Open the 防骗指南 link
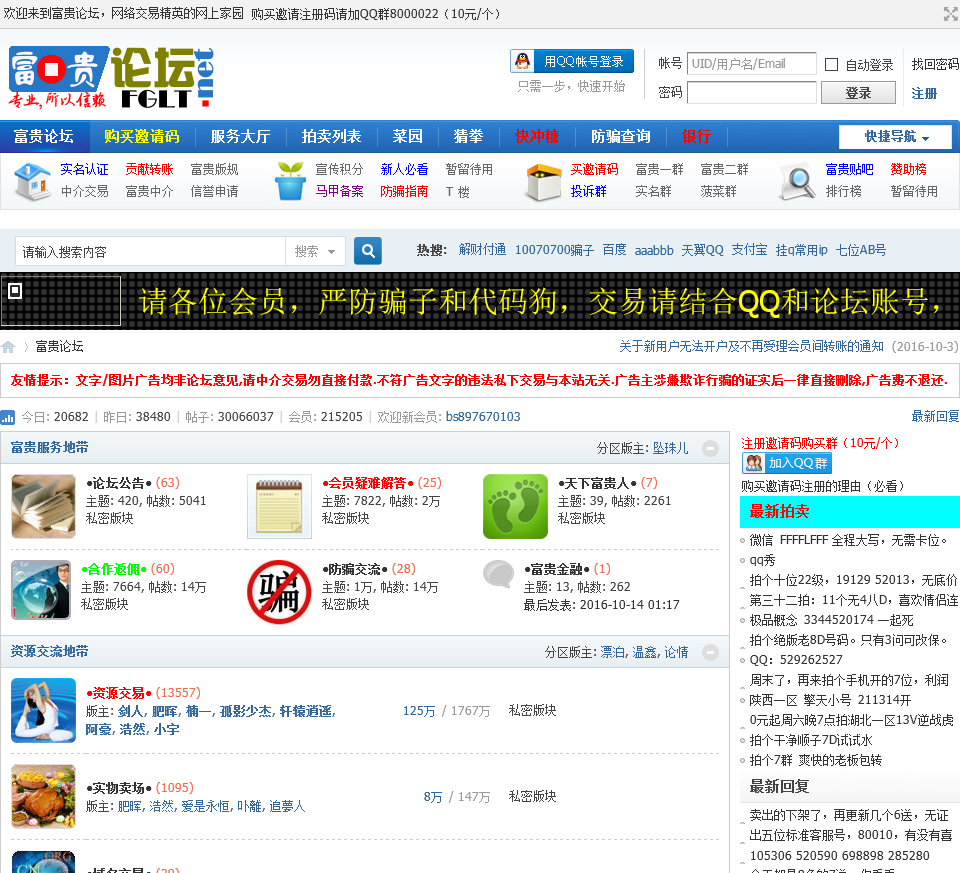960x873 pixels. (x=404, y=192)
